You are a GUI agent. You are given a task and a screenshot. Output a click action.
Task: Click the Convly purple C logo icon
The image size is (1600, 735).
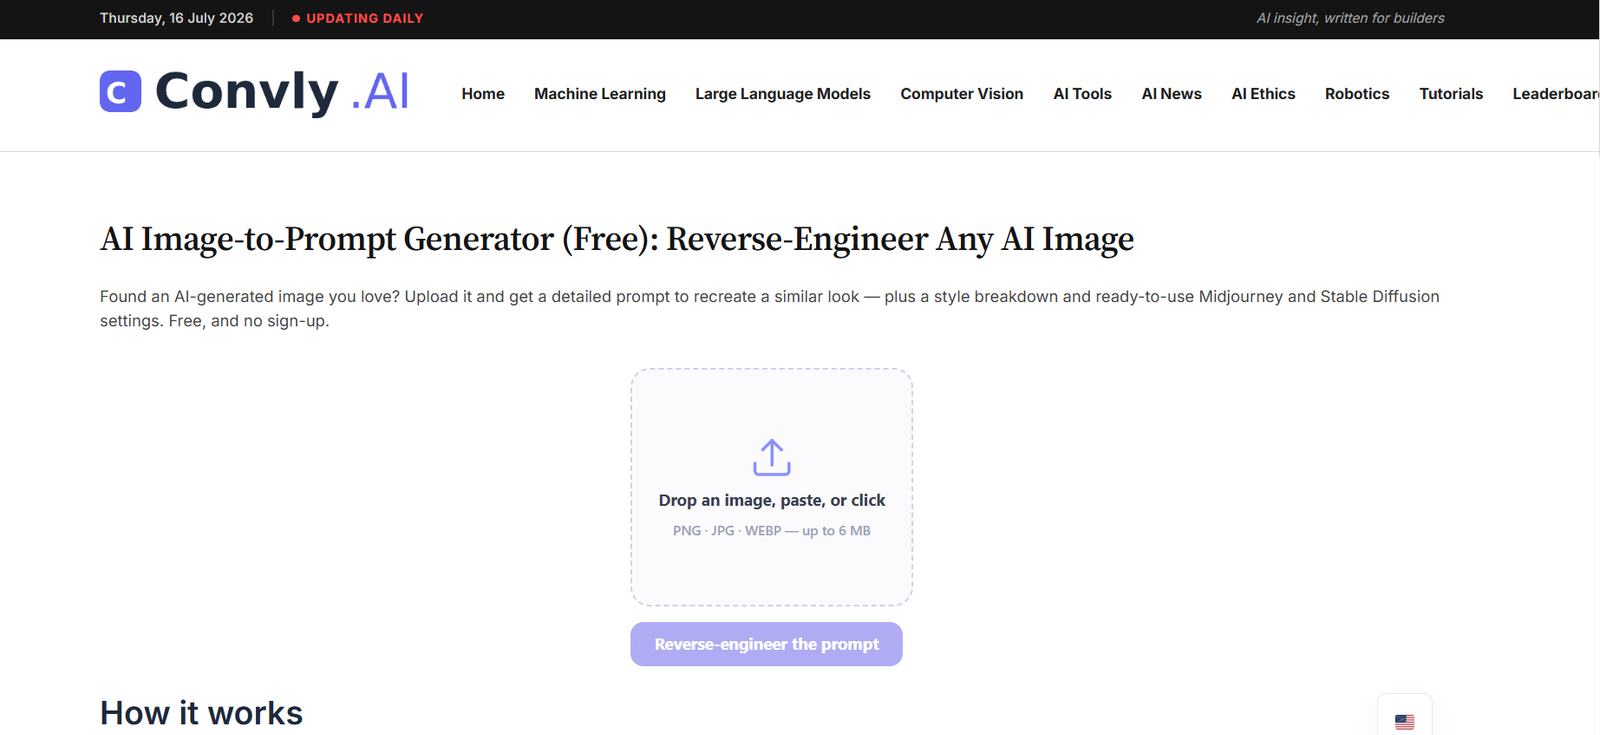pos(120,91)
